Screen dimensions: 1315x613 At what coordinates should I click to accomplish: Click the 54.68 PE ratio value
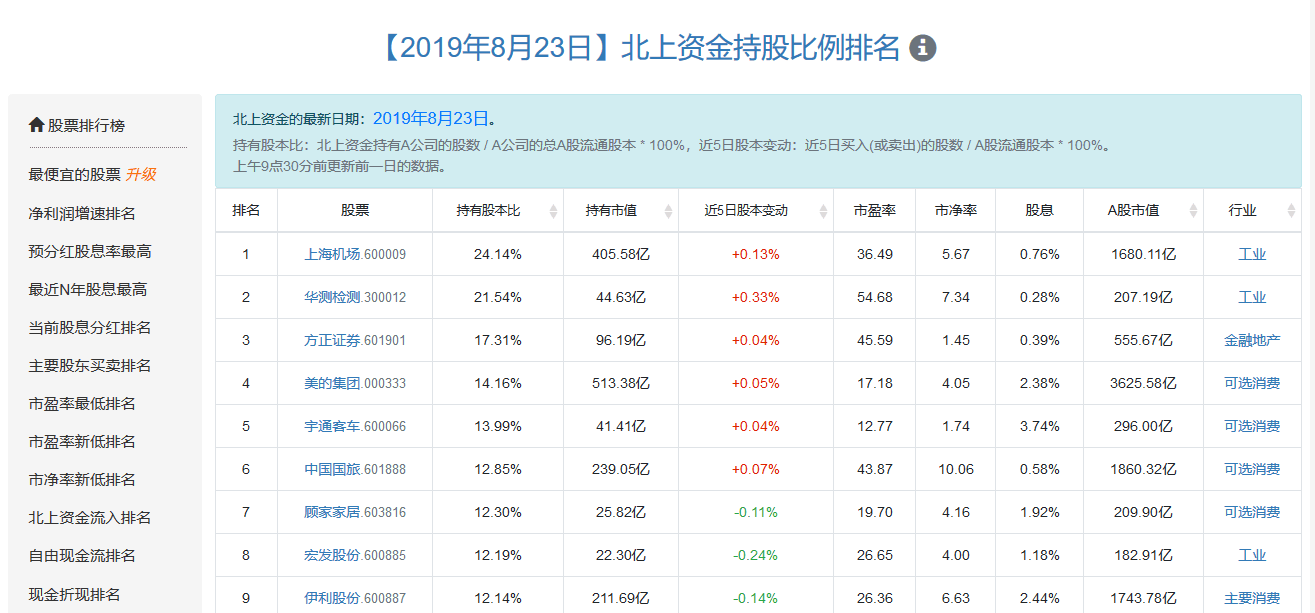coord(875,297)
